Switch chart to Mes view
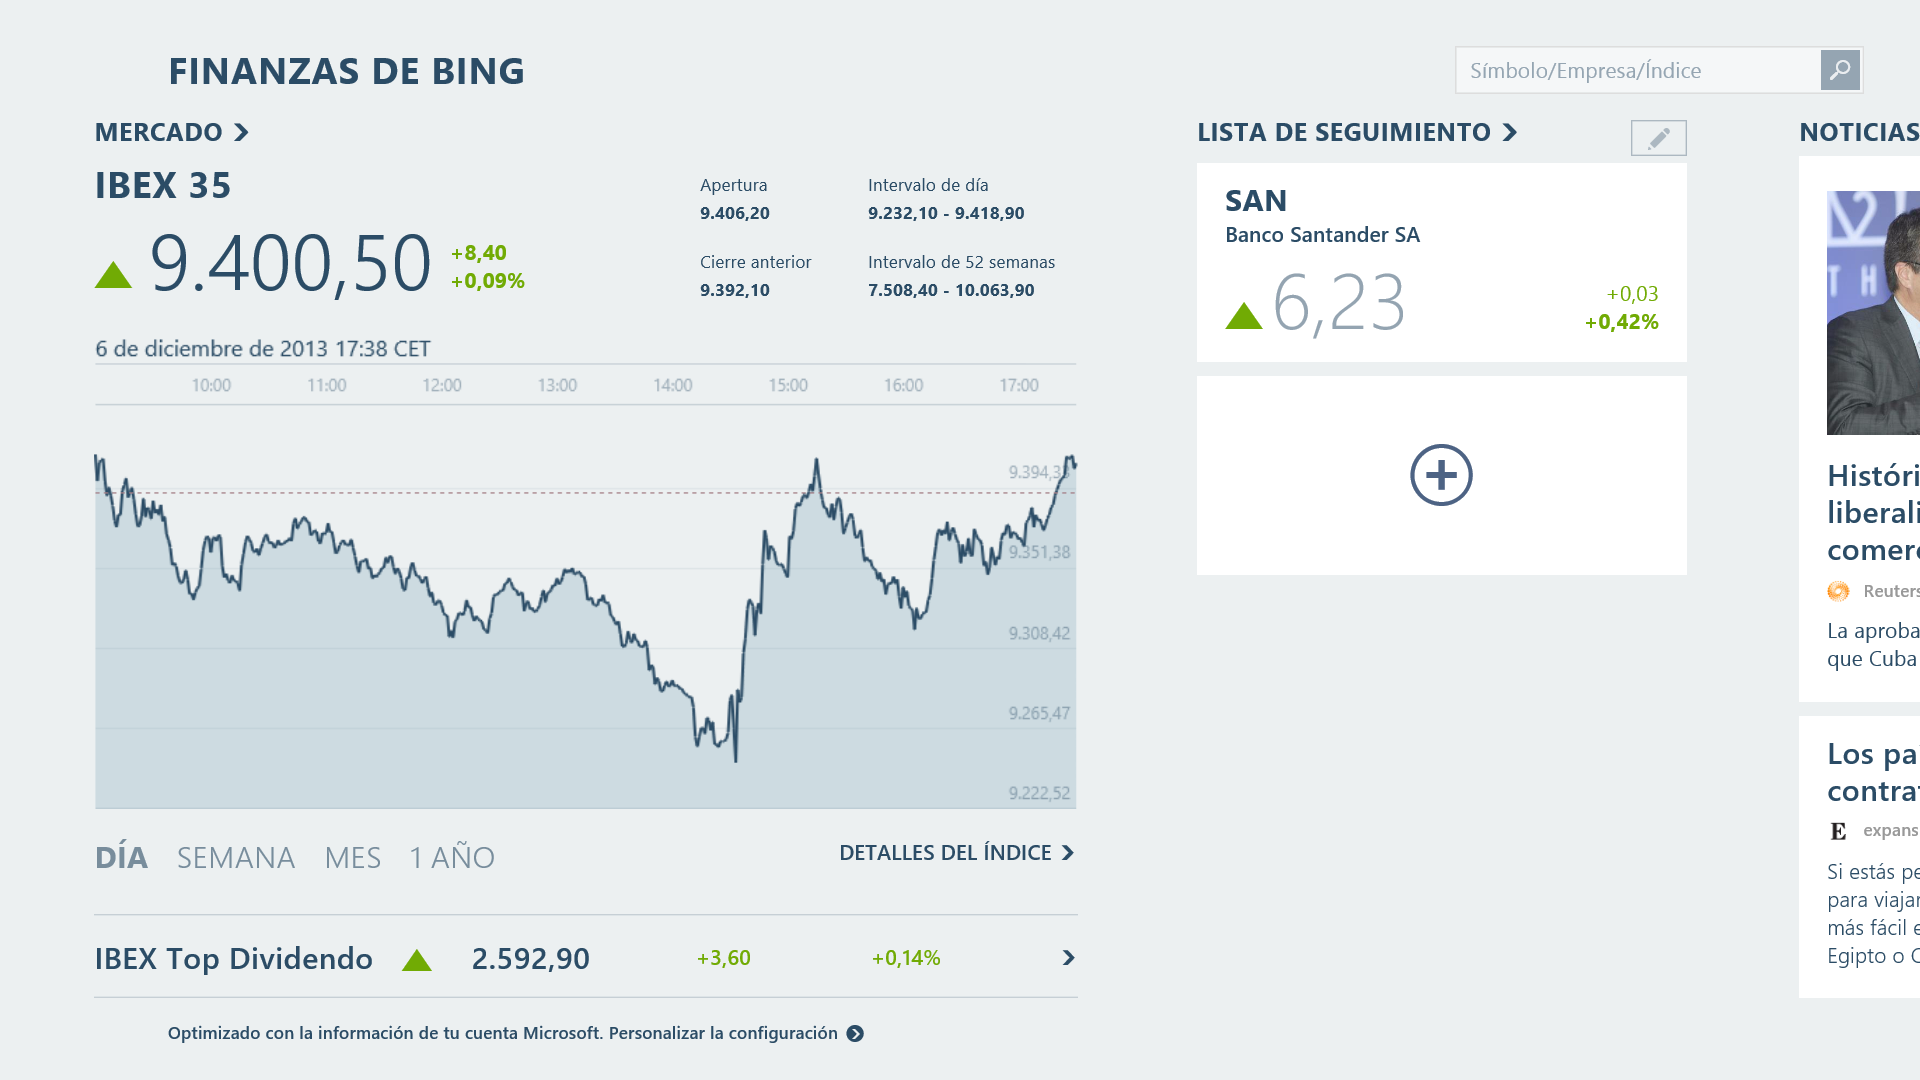 pos(352,857)
